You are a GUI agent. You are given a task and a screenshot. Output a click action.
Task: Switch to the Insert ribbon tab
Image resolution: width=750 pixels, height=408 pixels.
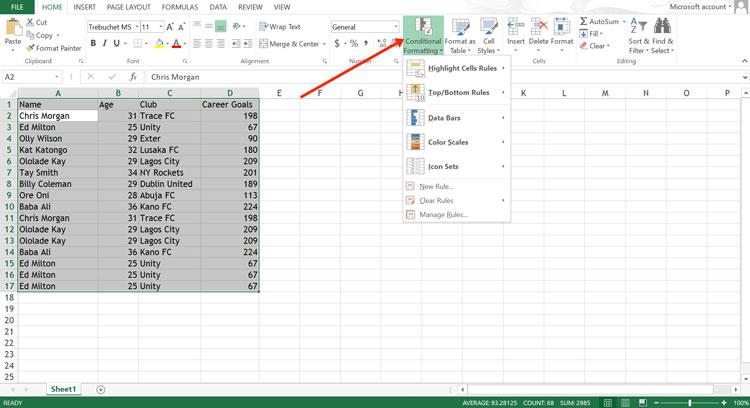[84, 7]
